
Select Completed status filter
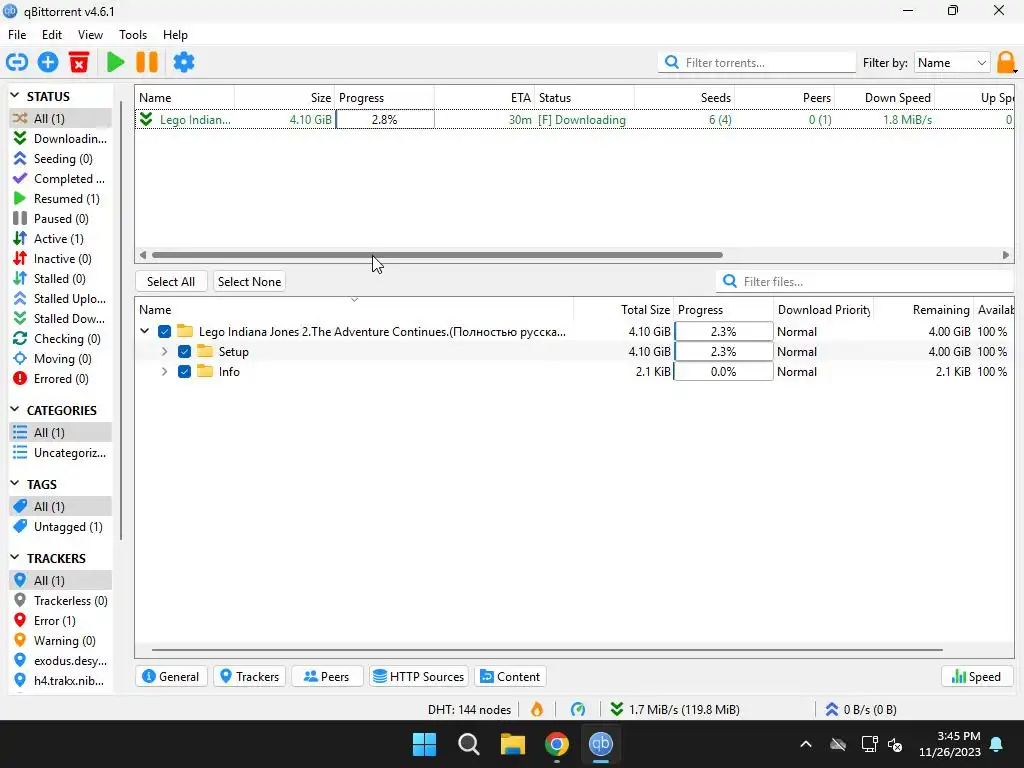(60, 178)
